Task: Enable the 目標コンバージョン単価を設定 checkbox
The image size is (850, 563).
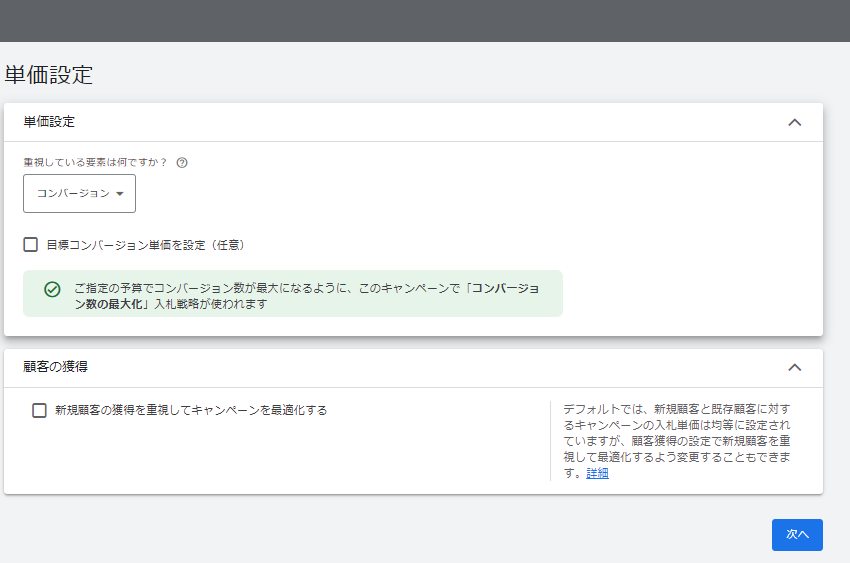Action: (x=30, y=245)
